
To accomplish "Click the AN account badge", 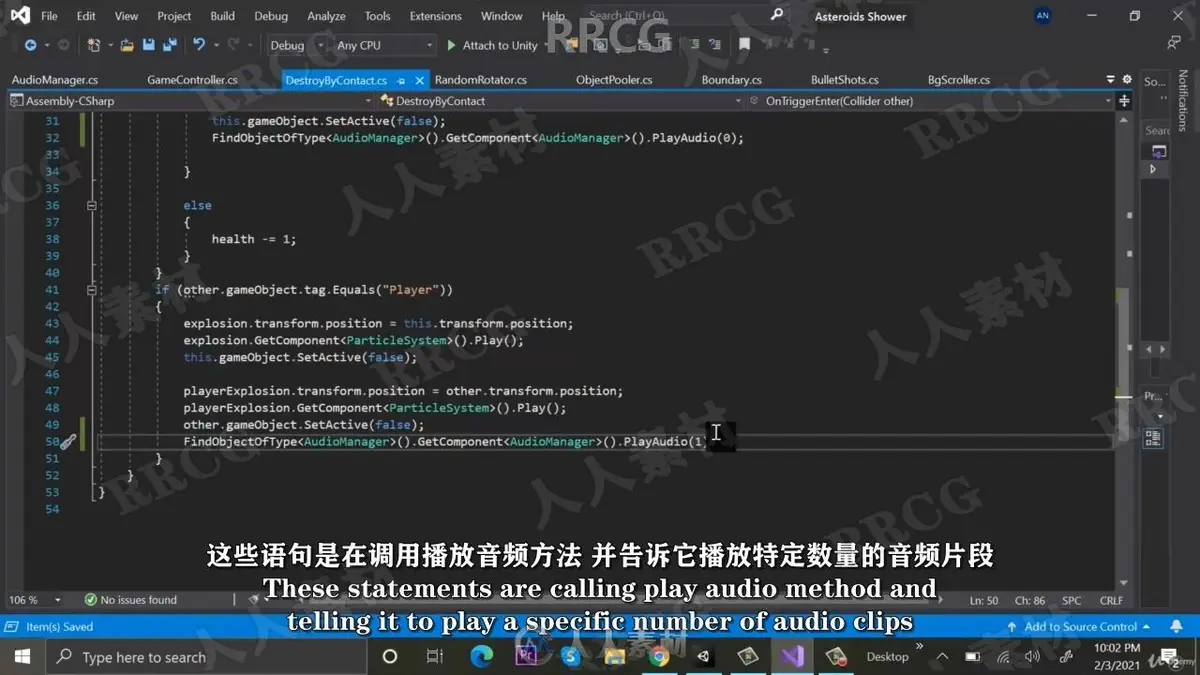I will 1043,16.
